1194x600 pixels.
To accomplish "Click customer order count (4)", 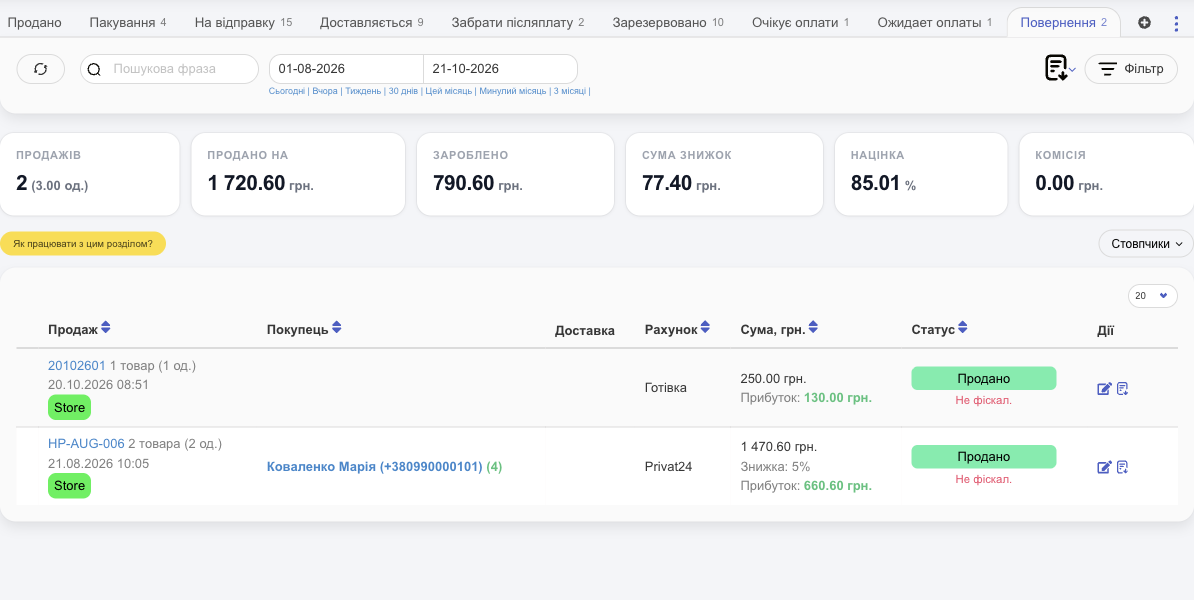I will pos(494,467).
